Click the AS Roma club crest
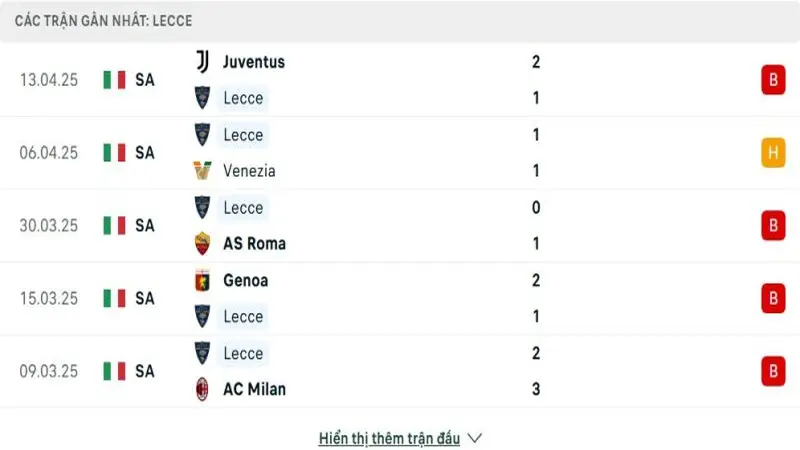Image resolution: width=800 pixels, height=450 pixels. pos(203,243)
